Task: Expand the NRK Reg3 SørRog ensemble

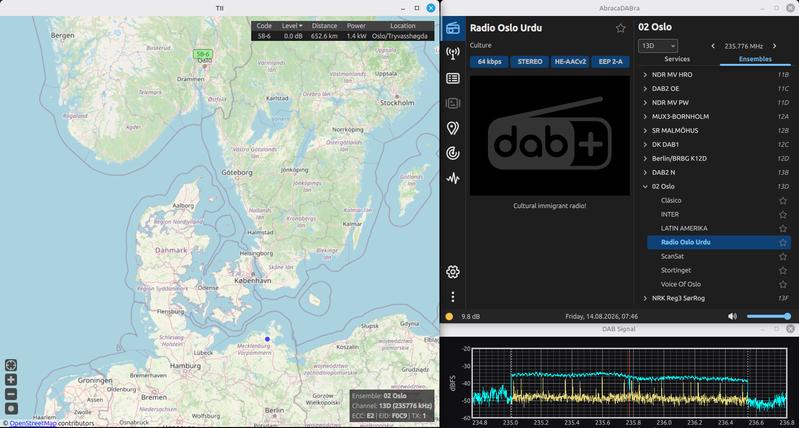Action: [645, 298]
